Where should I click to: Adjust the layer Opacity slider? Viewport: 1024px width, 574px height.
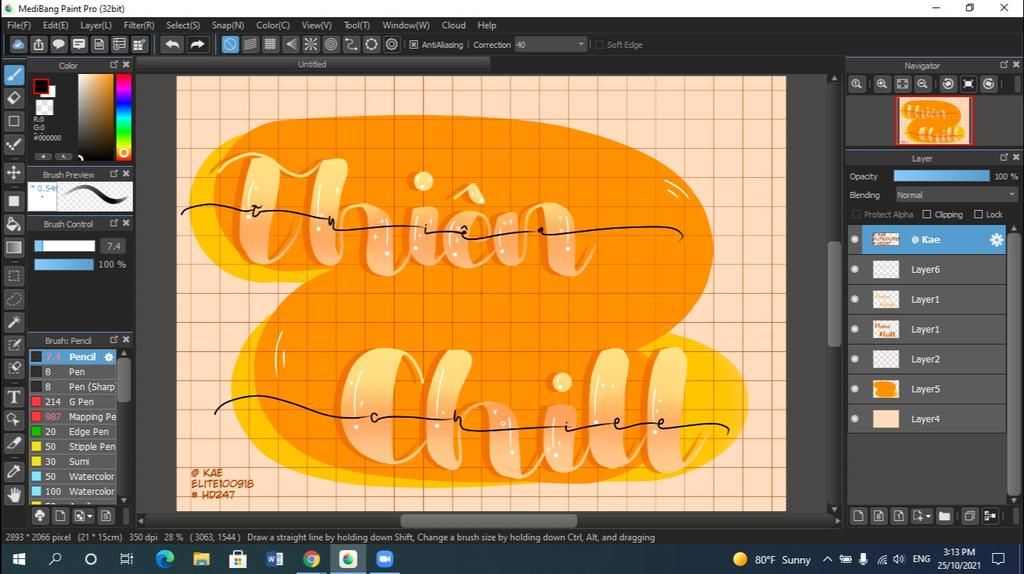point(941,176)
